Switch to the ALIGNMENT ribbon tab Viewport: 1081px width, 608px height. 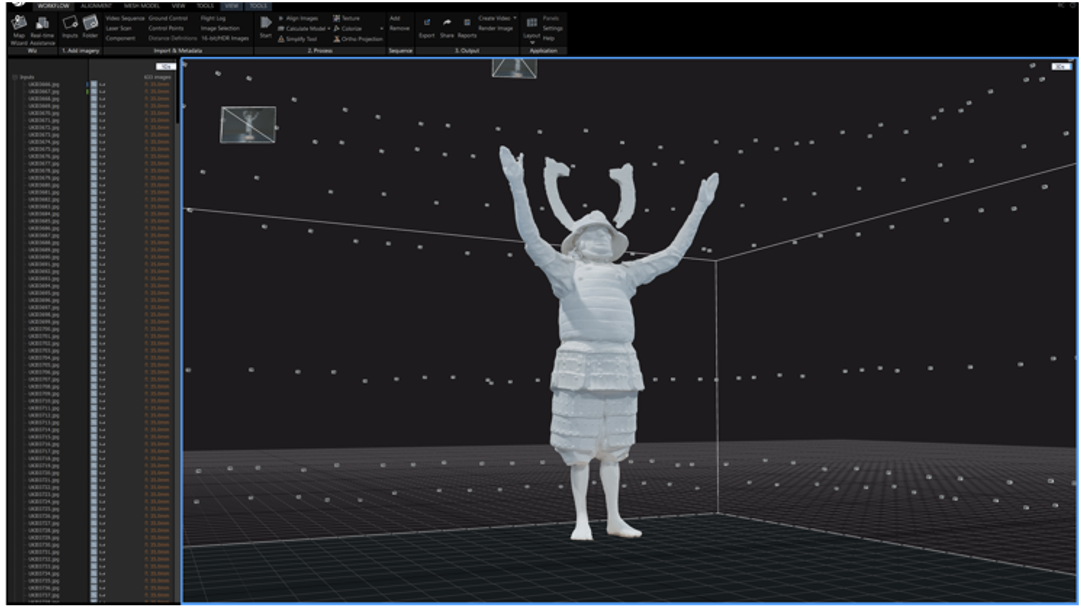[96, 6]
